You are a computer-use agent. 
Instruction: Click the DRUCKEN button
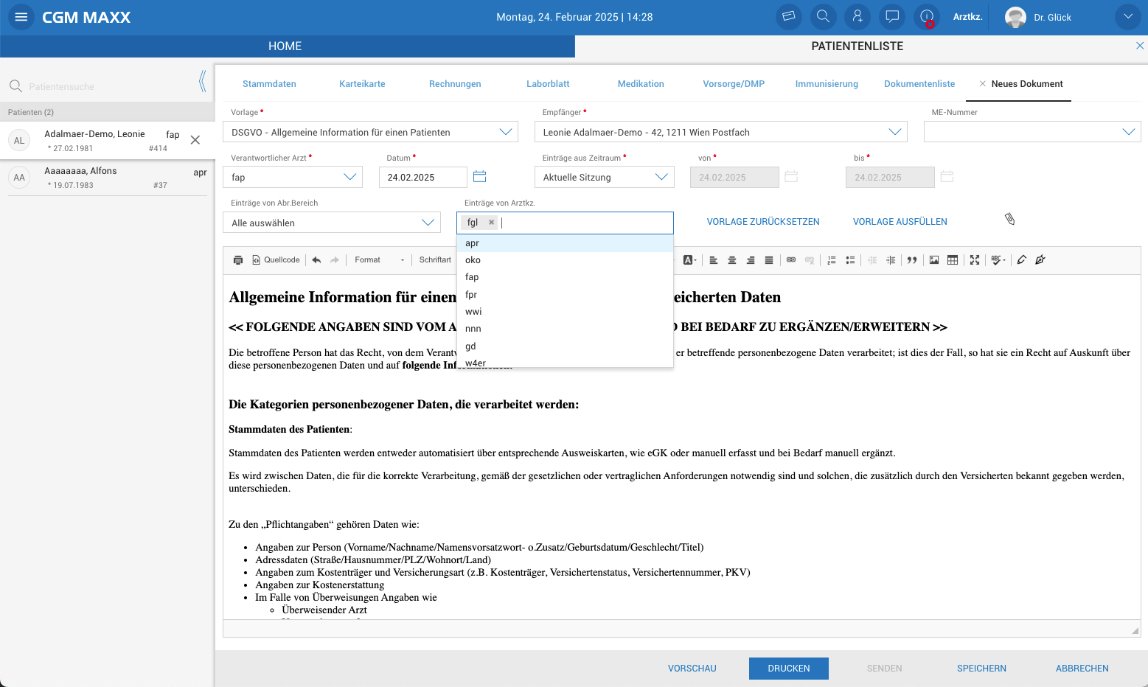tap(789, 668)
